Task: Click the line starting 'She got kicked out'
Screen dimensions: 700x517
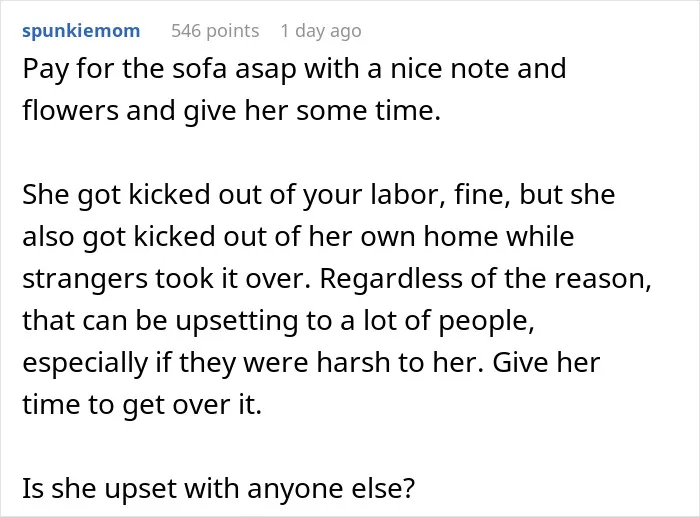Action: tap(319, 195)
